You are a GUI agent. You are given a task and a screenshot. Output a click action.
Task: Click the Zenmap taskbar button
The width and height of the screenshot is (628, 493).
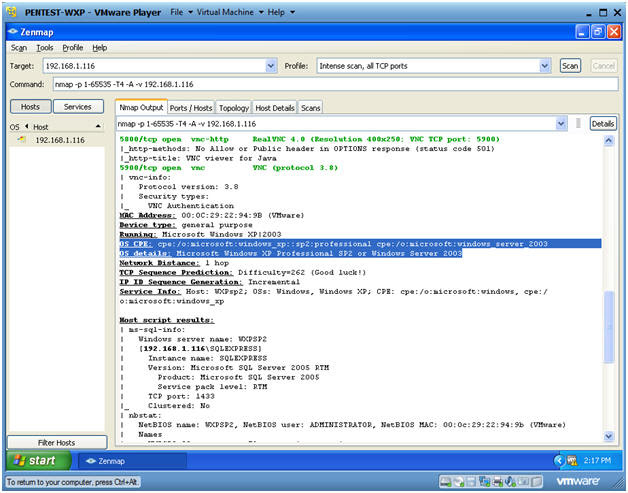tap(131, 461)
